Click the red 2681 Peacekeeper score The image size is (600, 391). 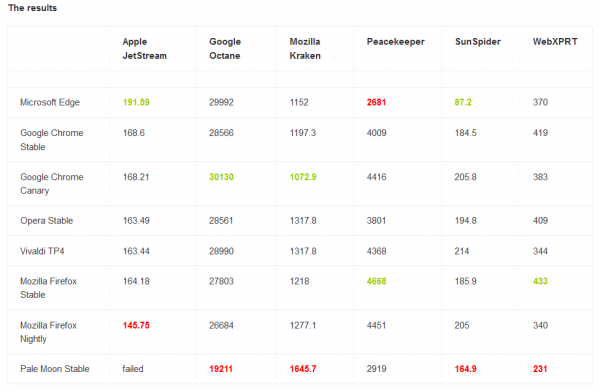tap(376, 103)
